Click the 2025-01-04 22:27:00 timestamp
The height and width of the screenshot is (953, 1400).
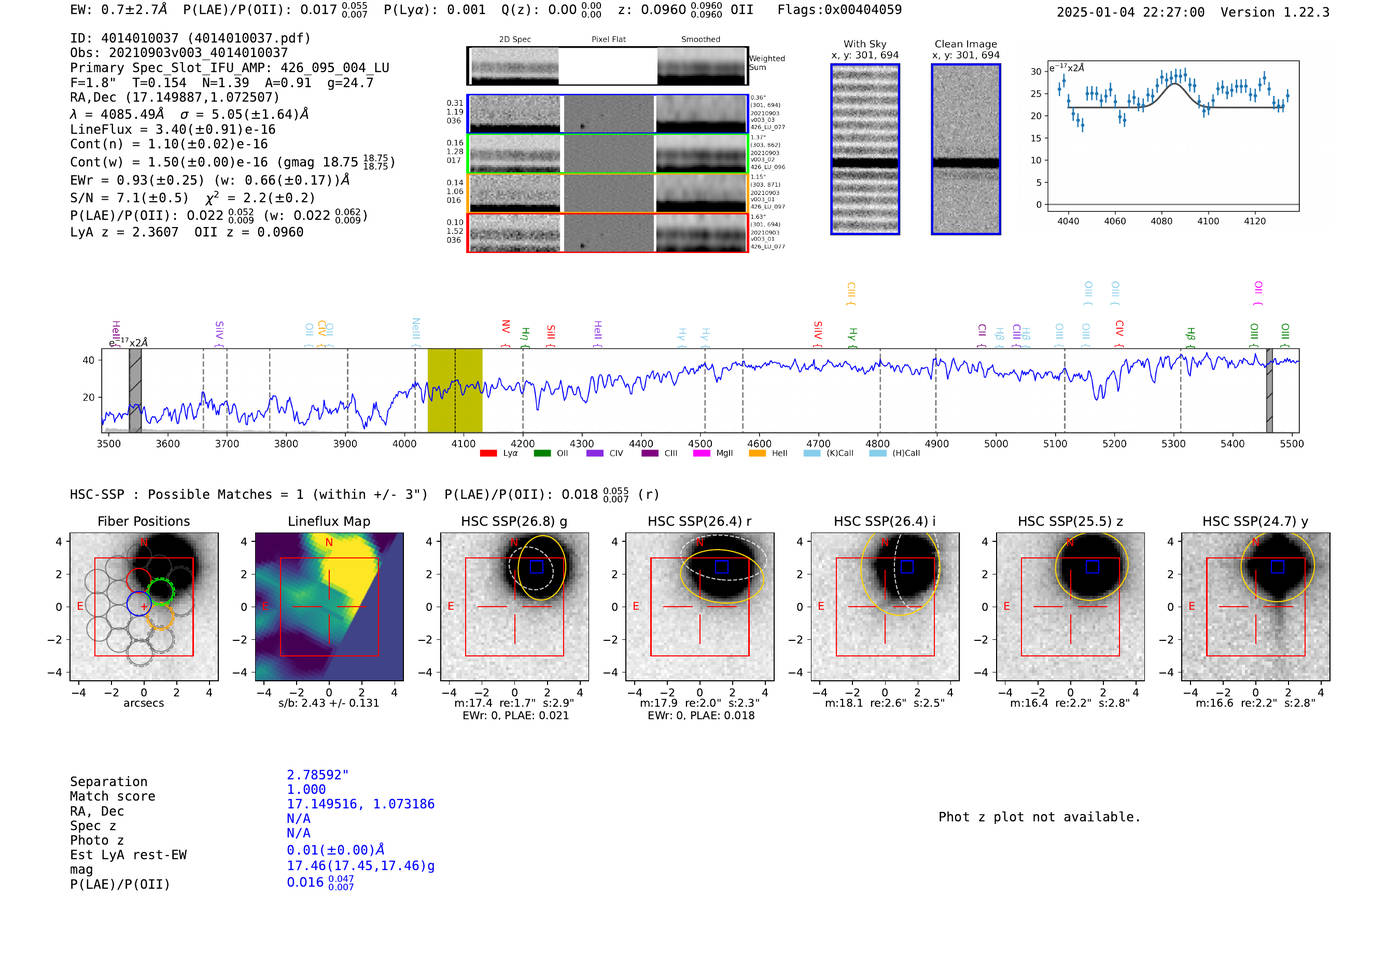click(x=1130, y=12)
